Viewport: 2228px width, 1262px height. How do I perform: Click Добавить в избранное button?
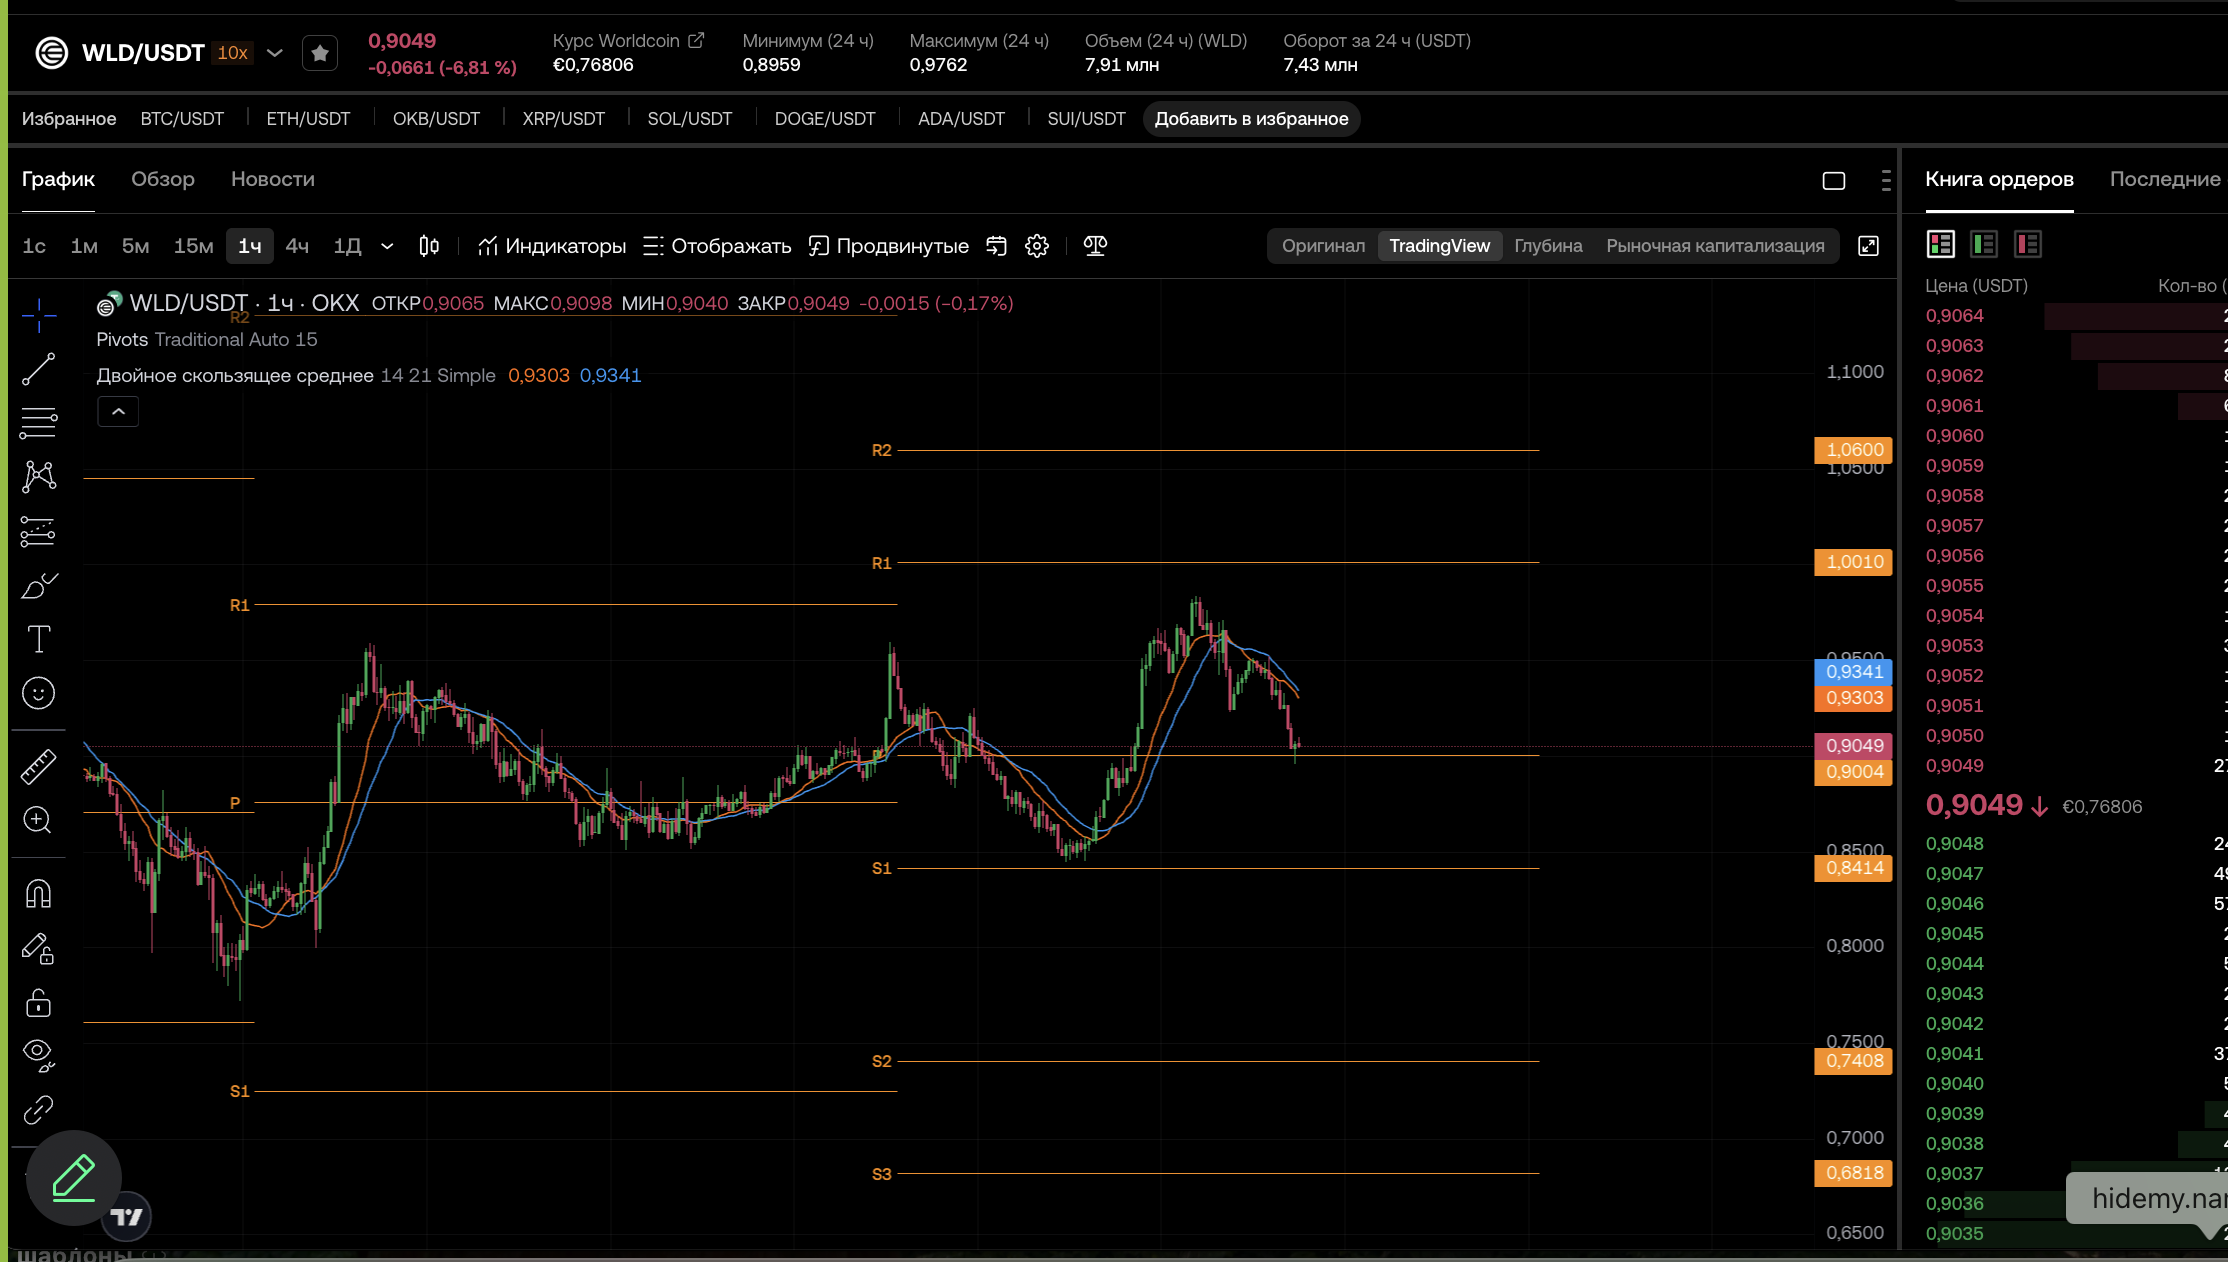(x=1251, y=119)
